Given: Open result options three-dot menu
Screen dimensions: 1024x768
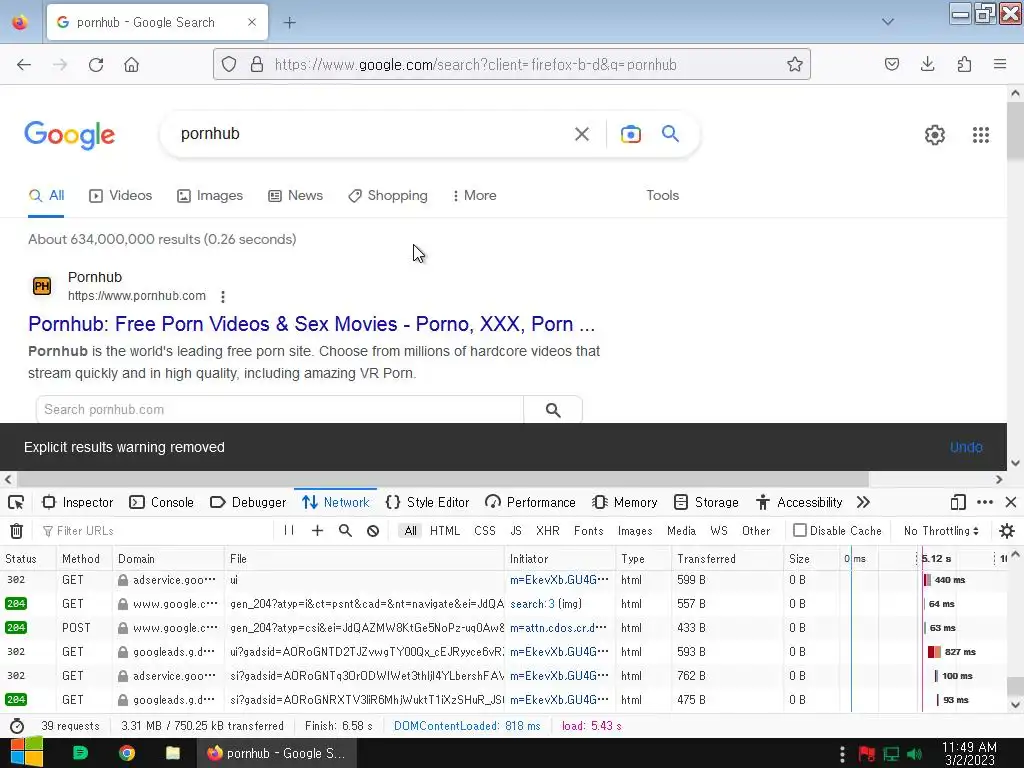Looking at the screenshot, I should coord(223,296).
